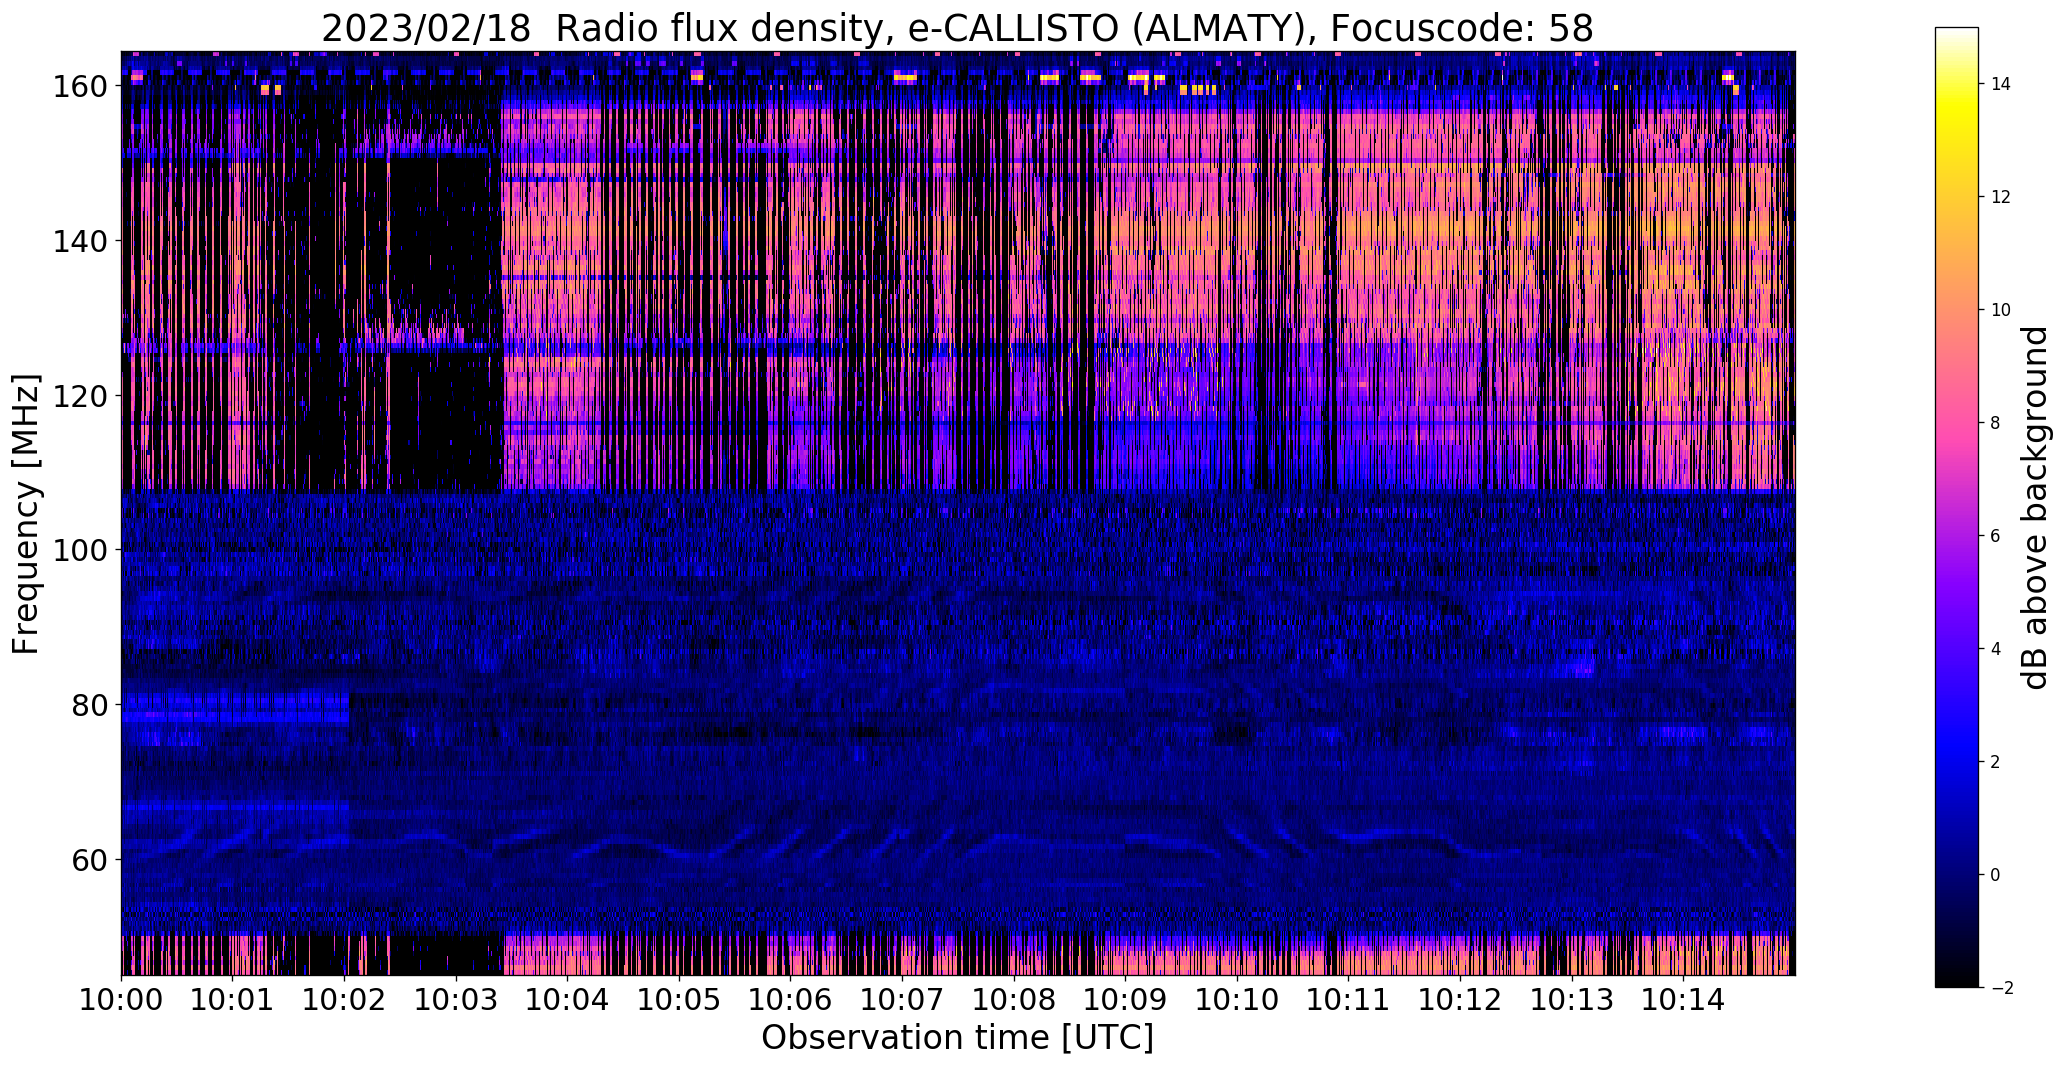Click the plot title mentioning e-CALLISTO (ALMATY)
Image resolution: width=2066 pixels, height=1067 pixels.
click(x=957, y=29)
